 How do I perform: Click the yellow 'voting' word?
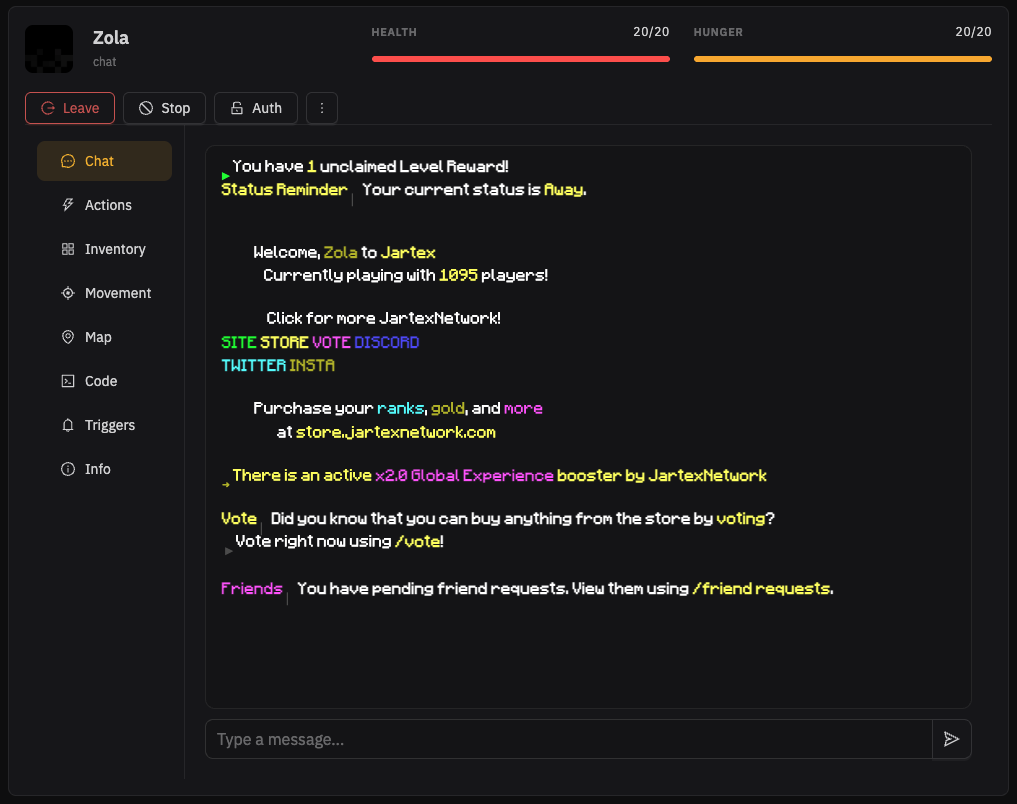click(x=741, y=519)
